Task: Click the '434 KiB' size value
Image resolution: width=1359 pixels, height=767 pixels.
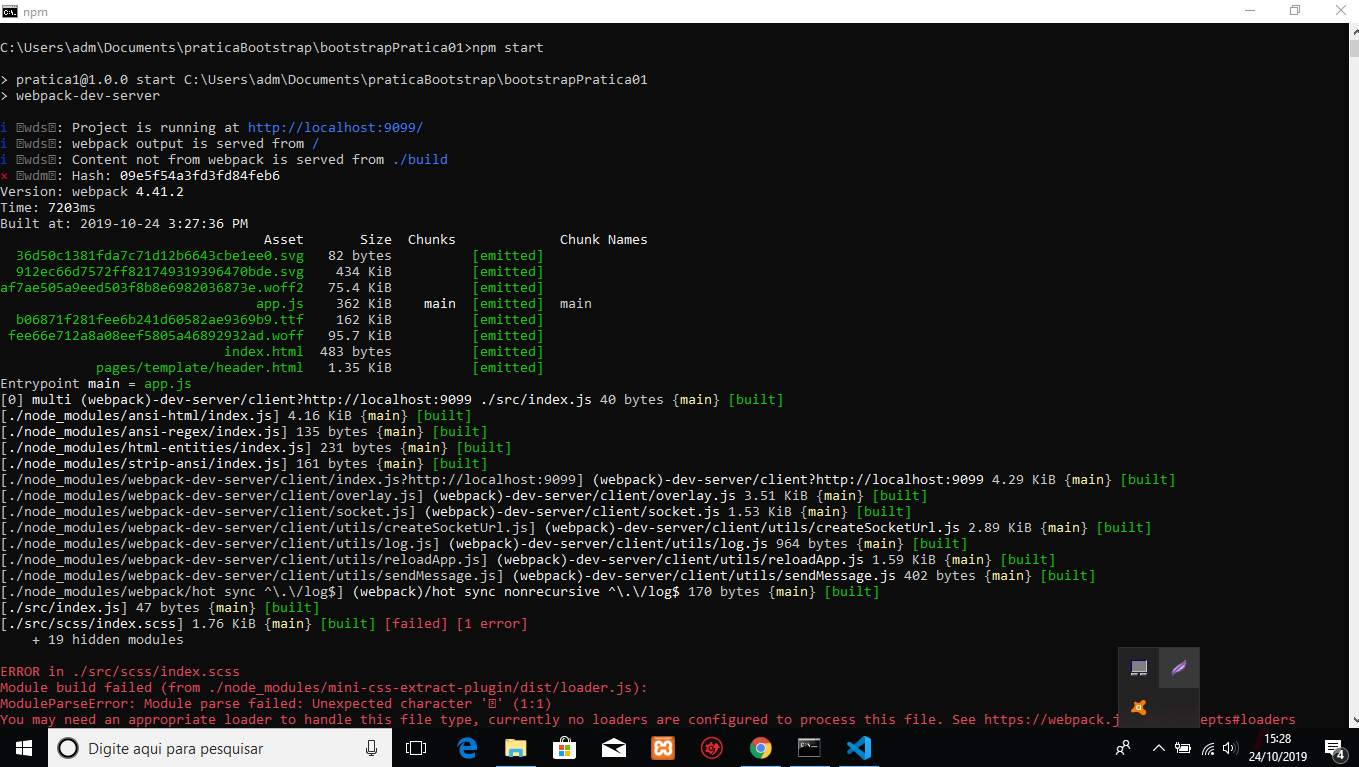Action: coord(364,272)
